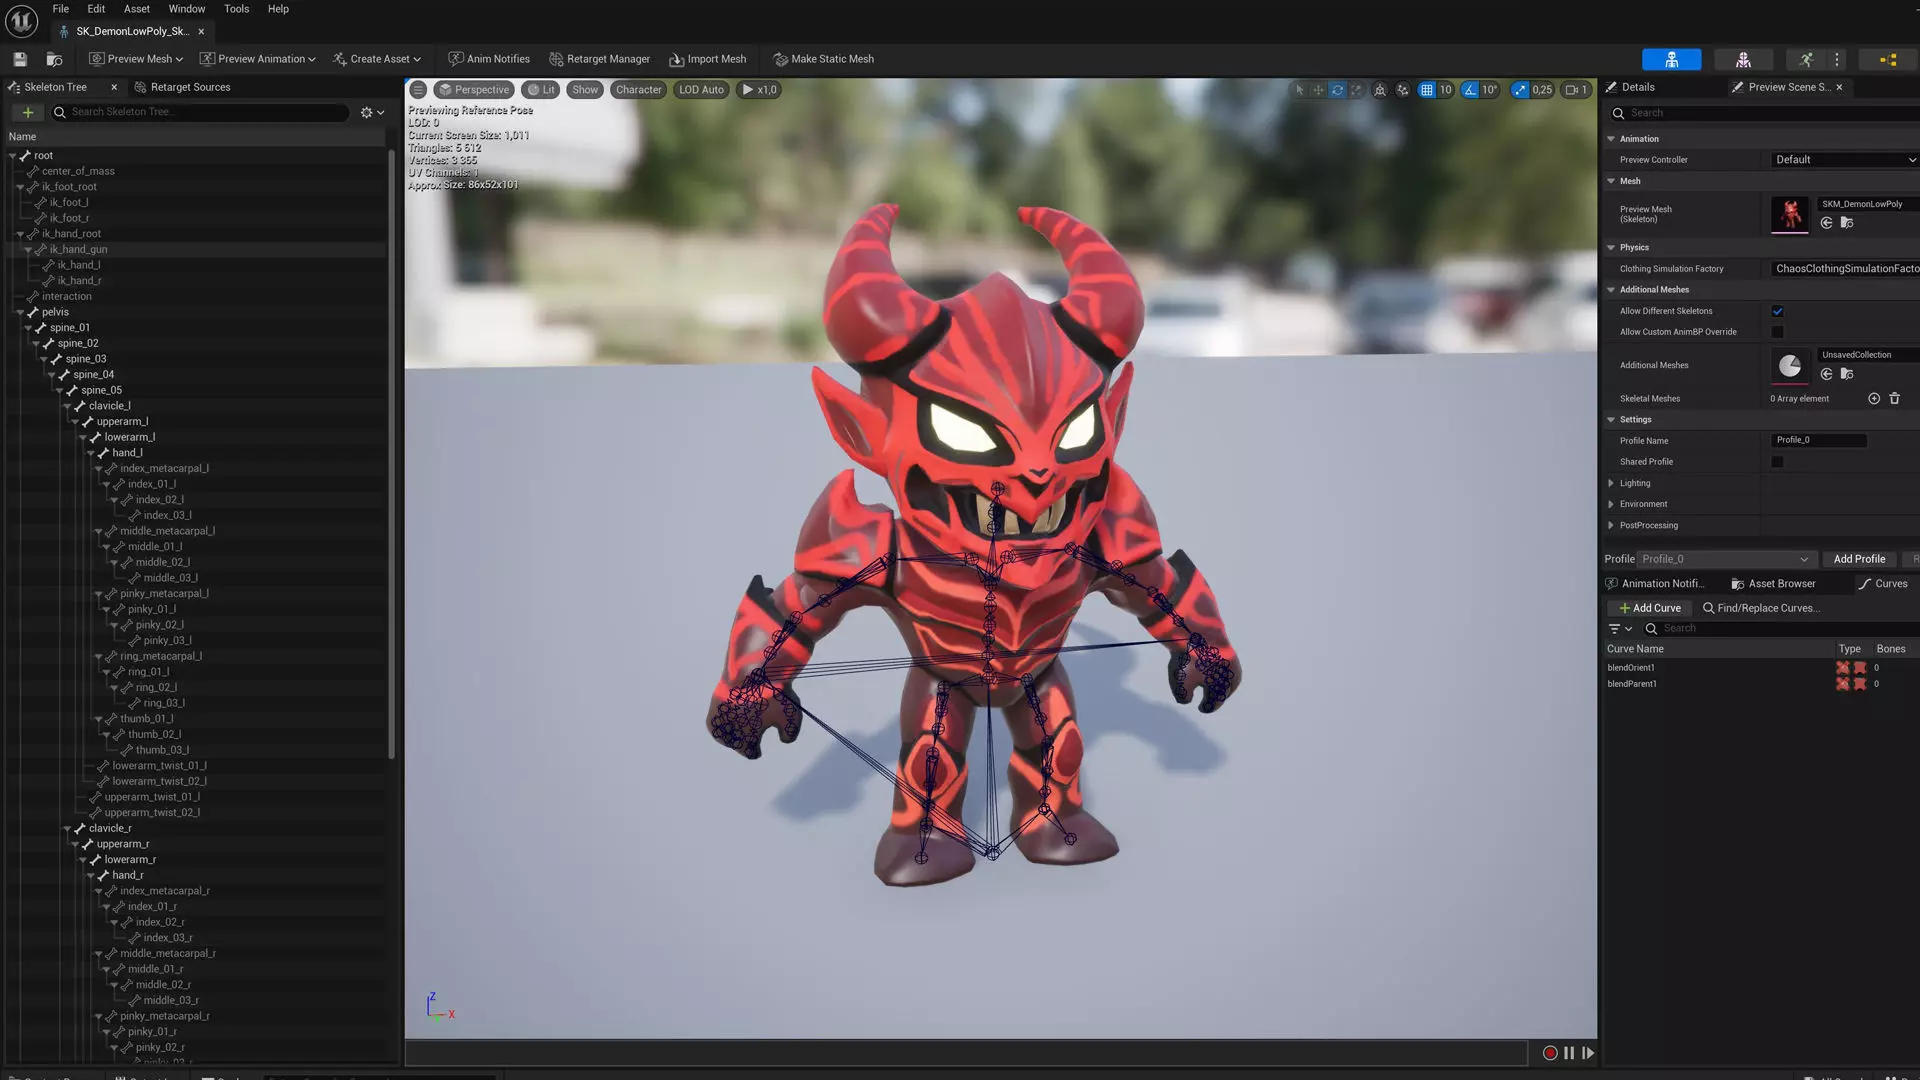Click the coordinate system globe icon
This screenshot has width=1920, height=1080.
(1380, 90)
